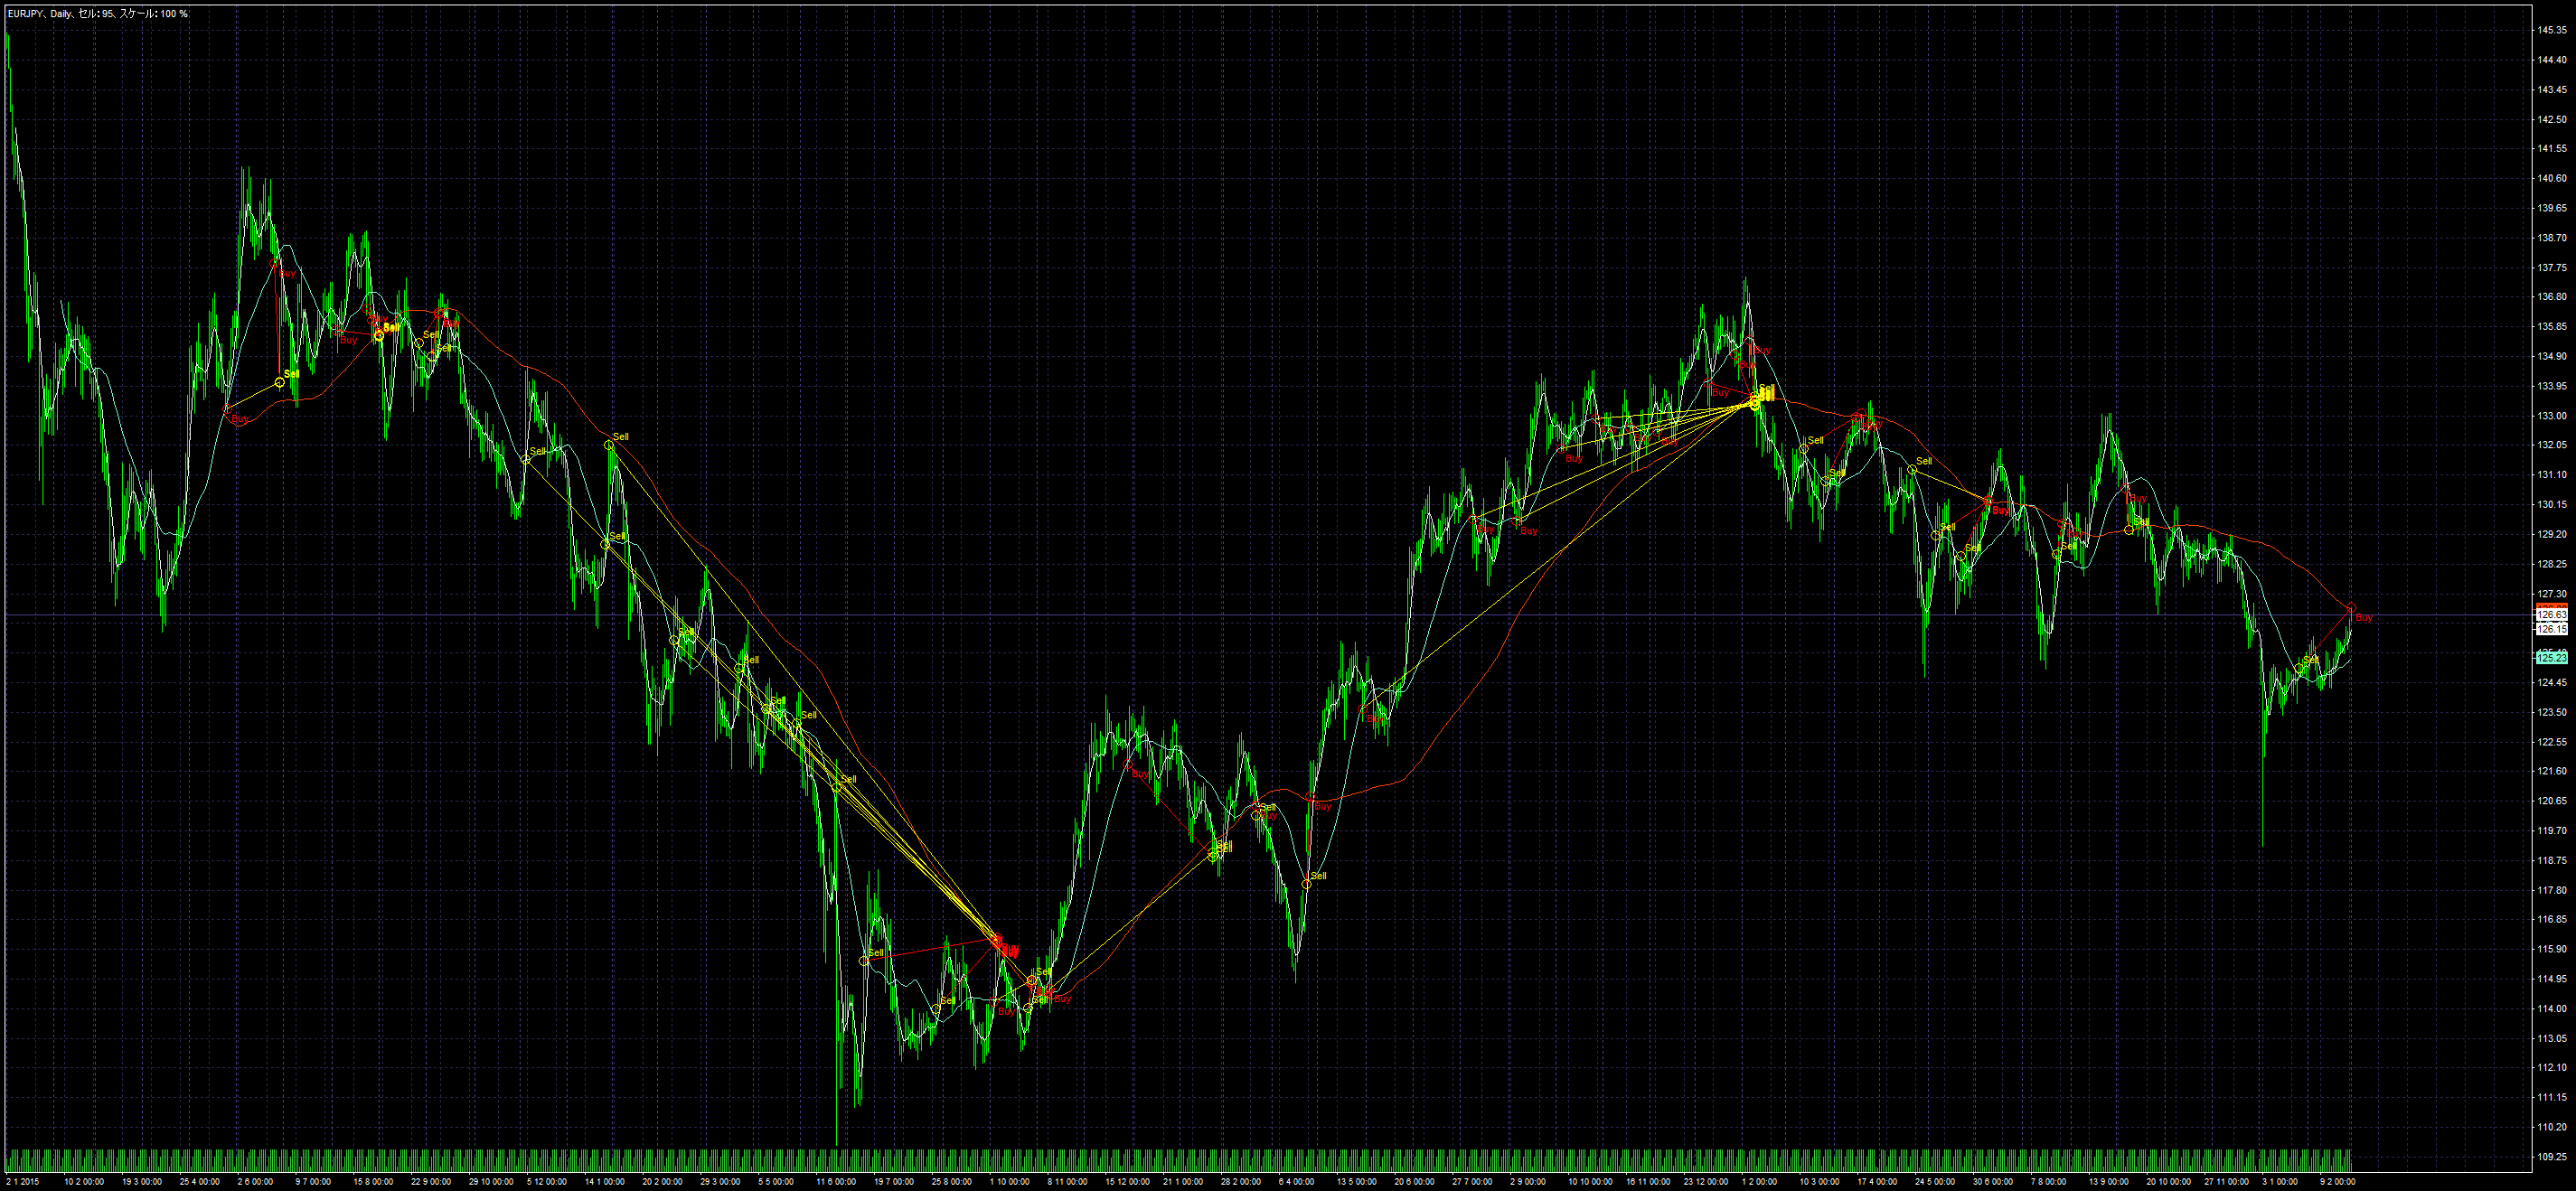The height and width of the screenshot is (1191, 2576).
Task: Click the '10 2 00:00' date axis label
Action: 84,1181
